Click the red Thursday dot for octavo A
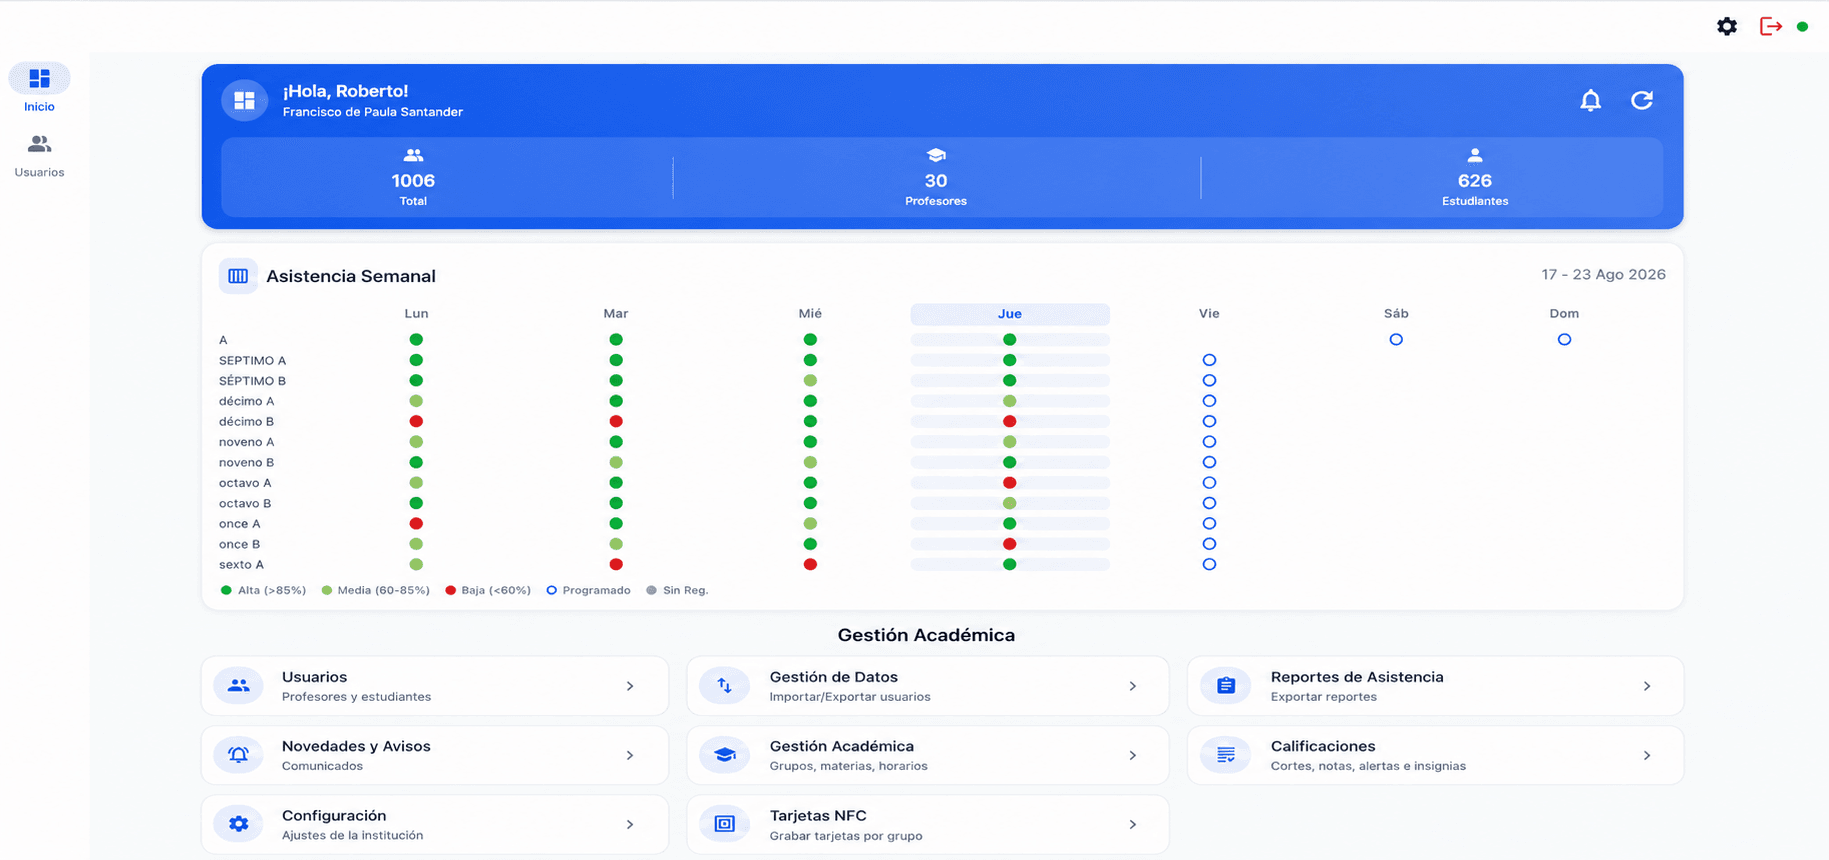Viewport: 1829px width, 860px height. (x=1010, y=483)
